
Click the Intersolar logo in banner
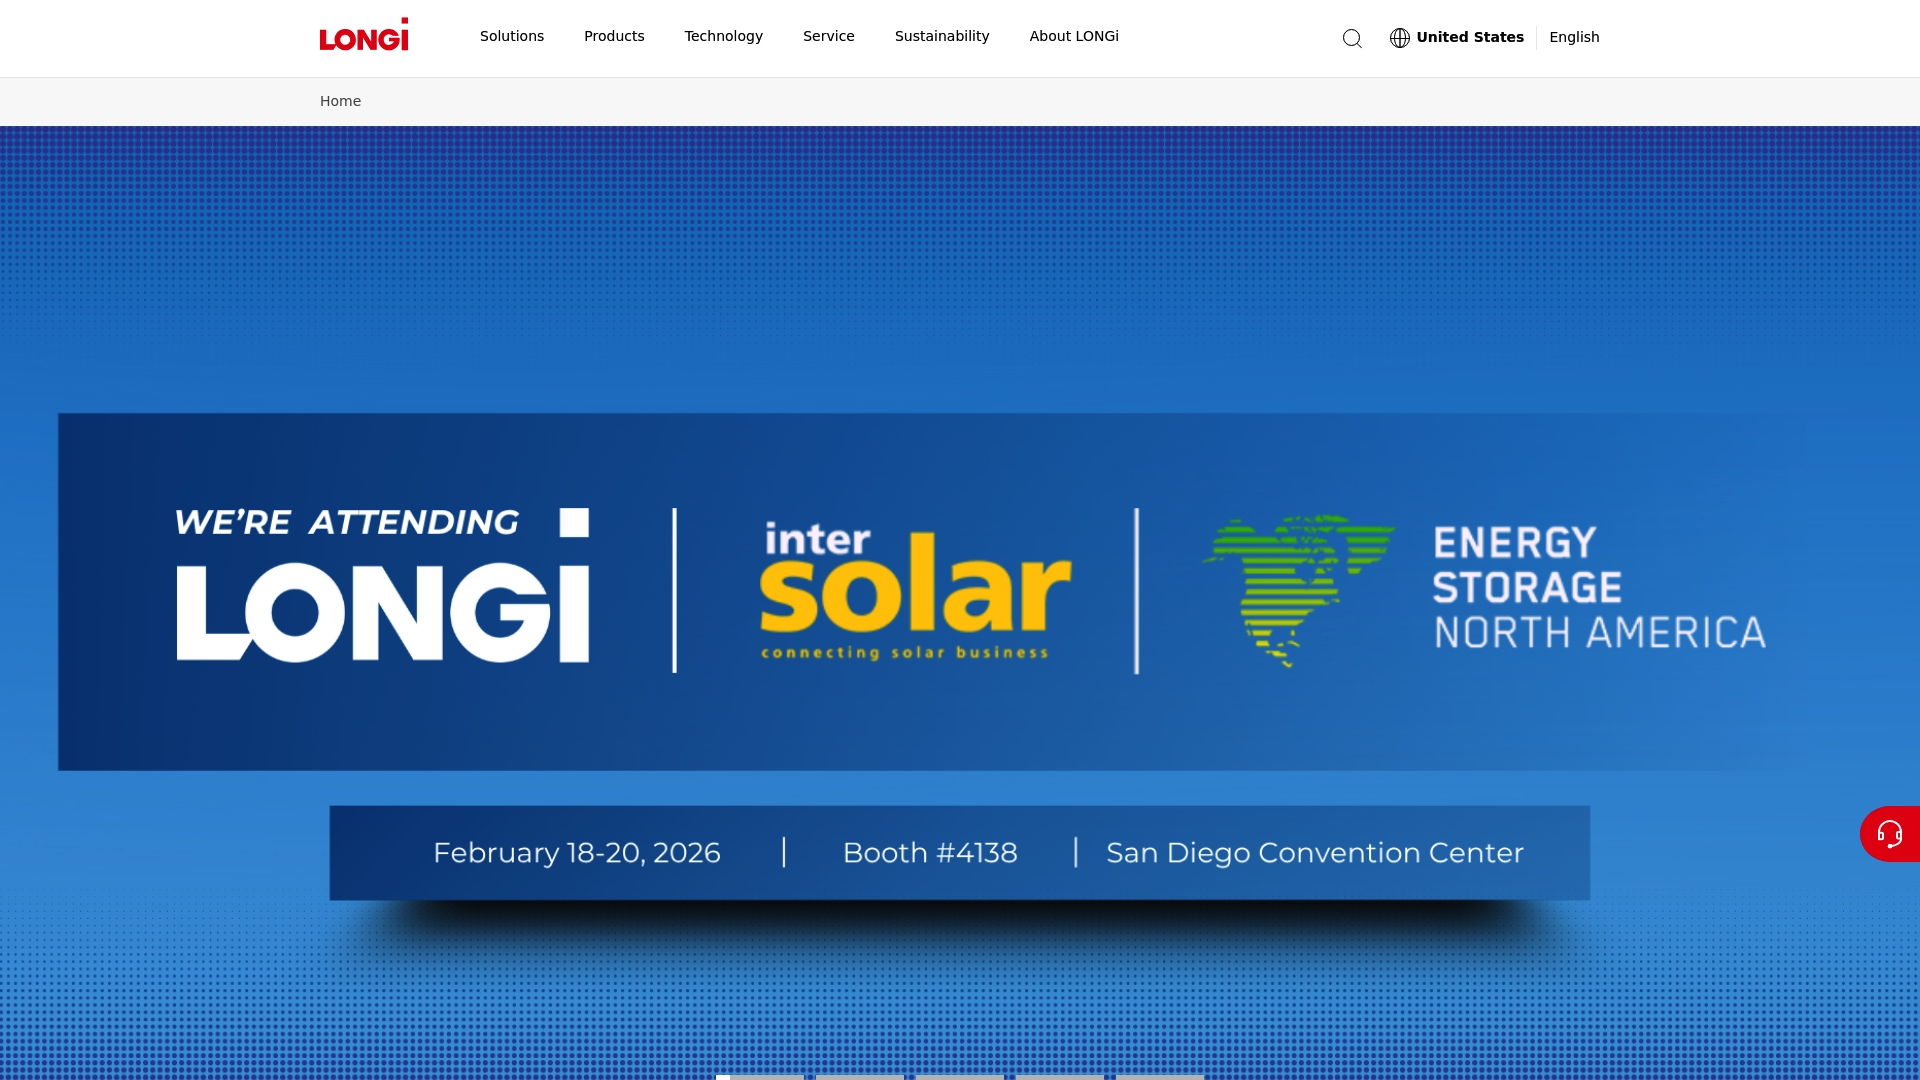coord(914,591)
